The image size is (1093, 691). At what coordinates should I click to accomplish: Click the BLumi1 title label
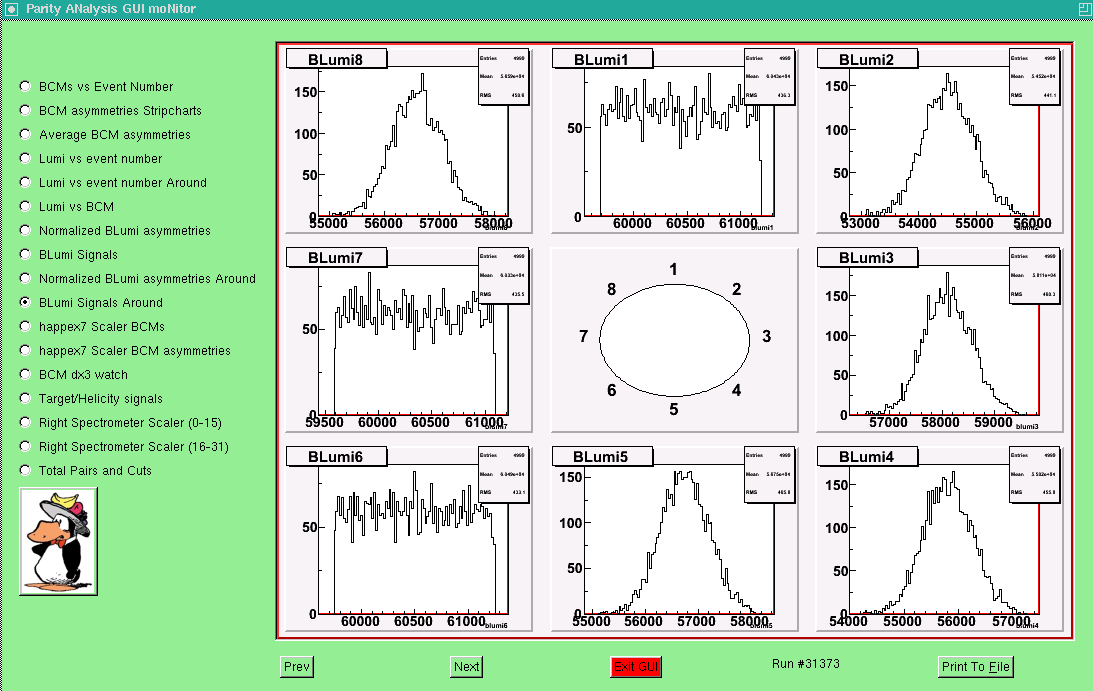click(x=602, y=59)
